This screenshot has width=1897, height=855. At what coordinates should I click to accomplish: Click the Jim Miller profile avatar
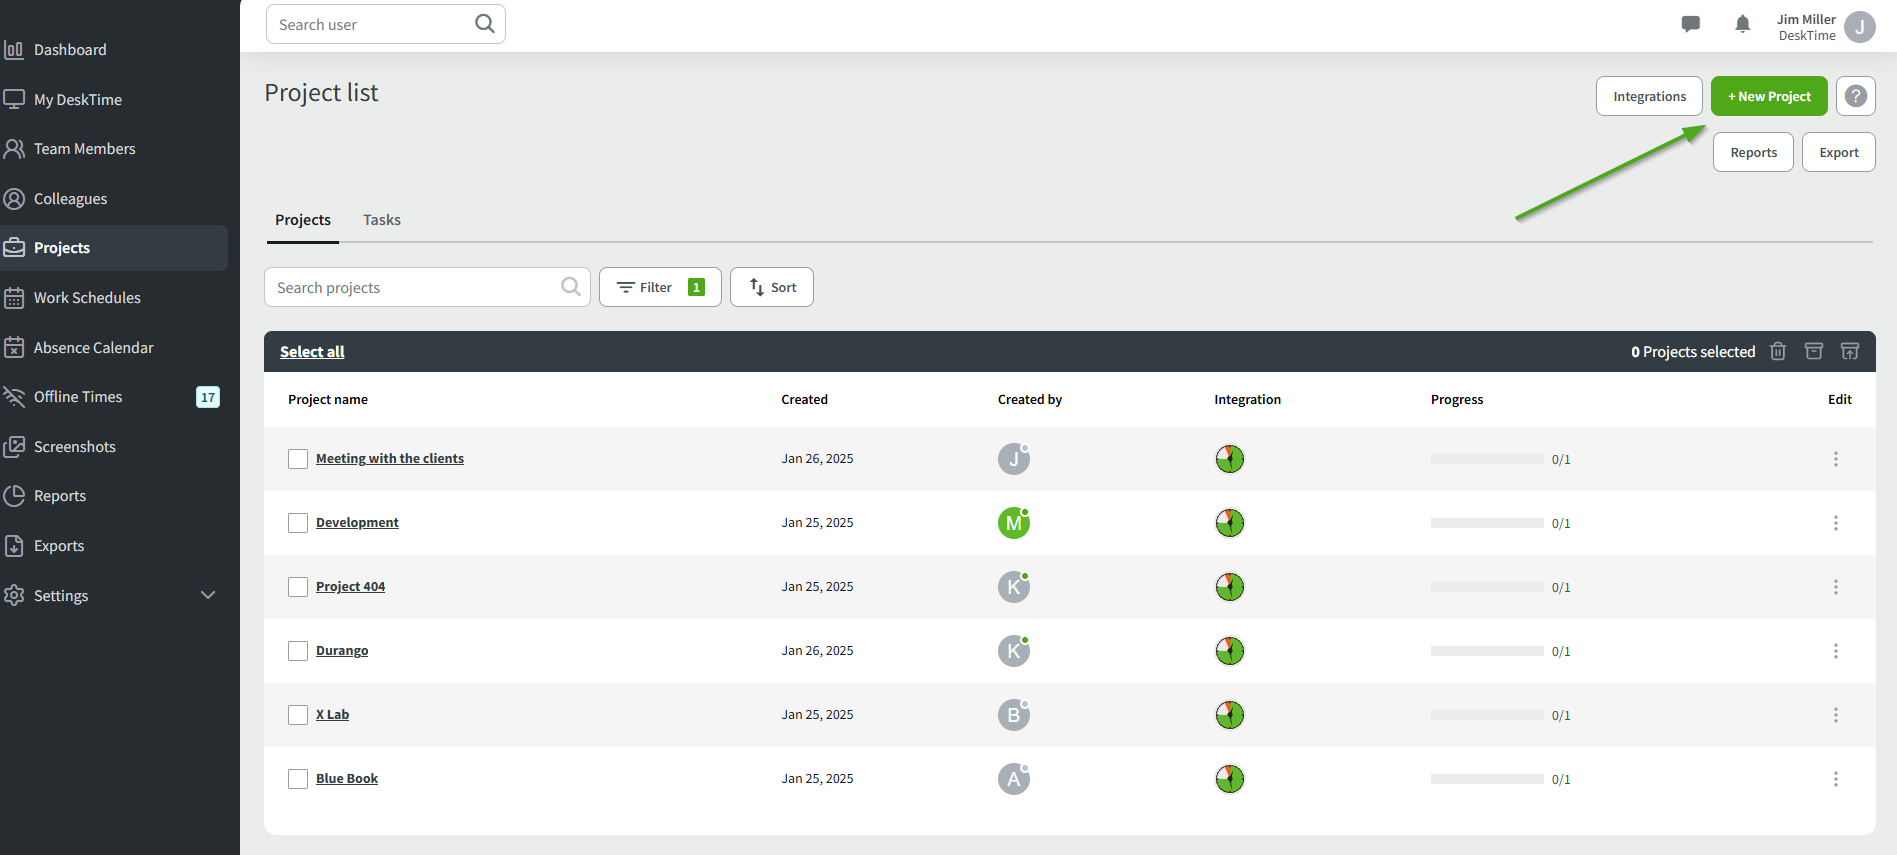click(1859, 27)
